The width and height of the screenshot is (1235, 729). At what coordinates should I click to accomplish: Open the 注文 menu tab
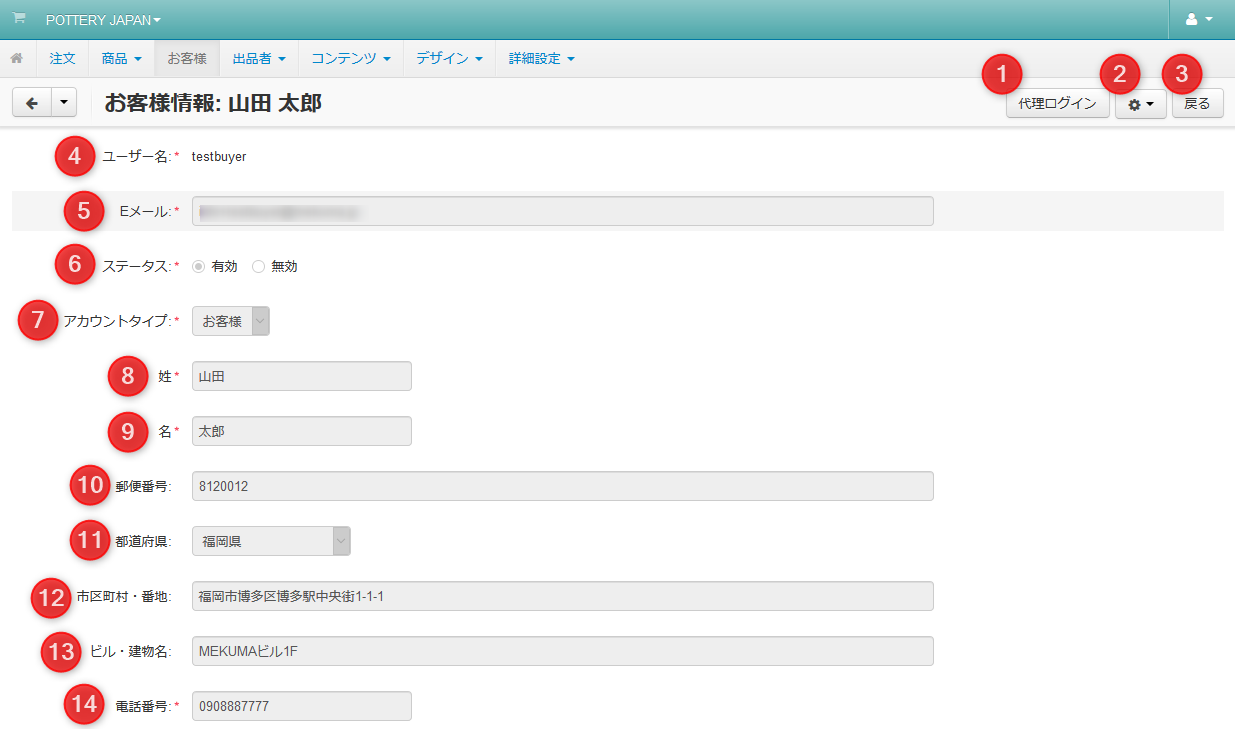tap(62, 59)
